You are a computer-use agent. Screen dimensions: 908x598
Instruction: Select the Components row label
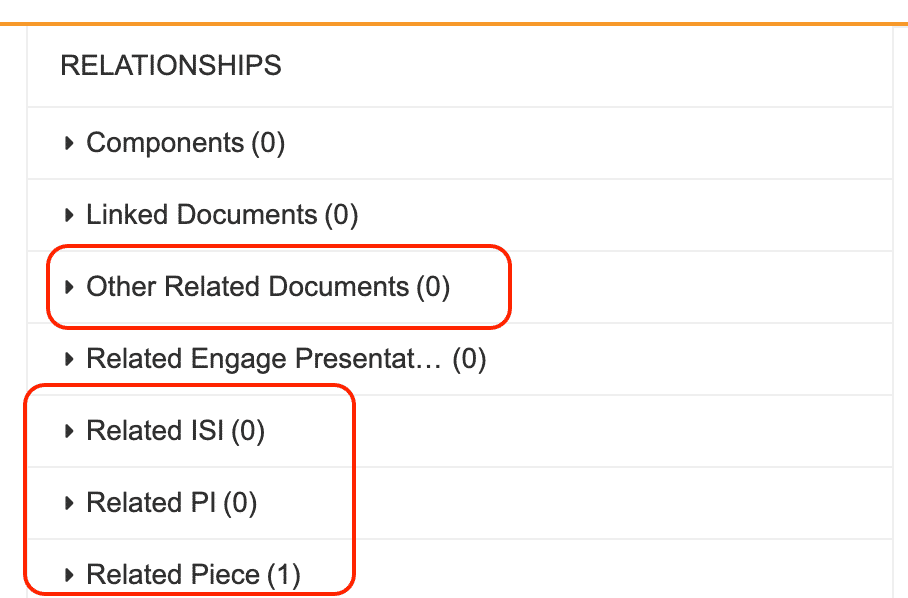point(165,143)
